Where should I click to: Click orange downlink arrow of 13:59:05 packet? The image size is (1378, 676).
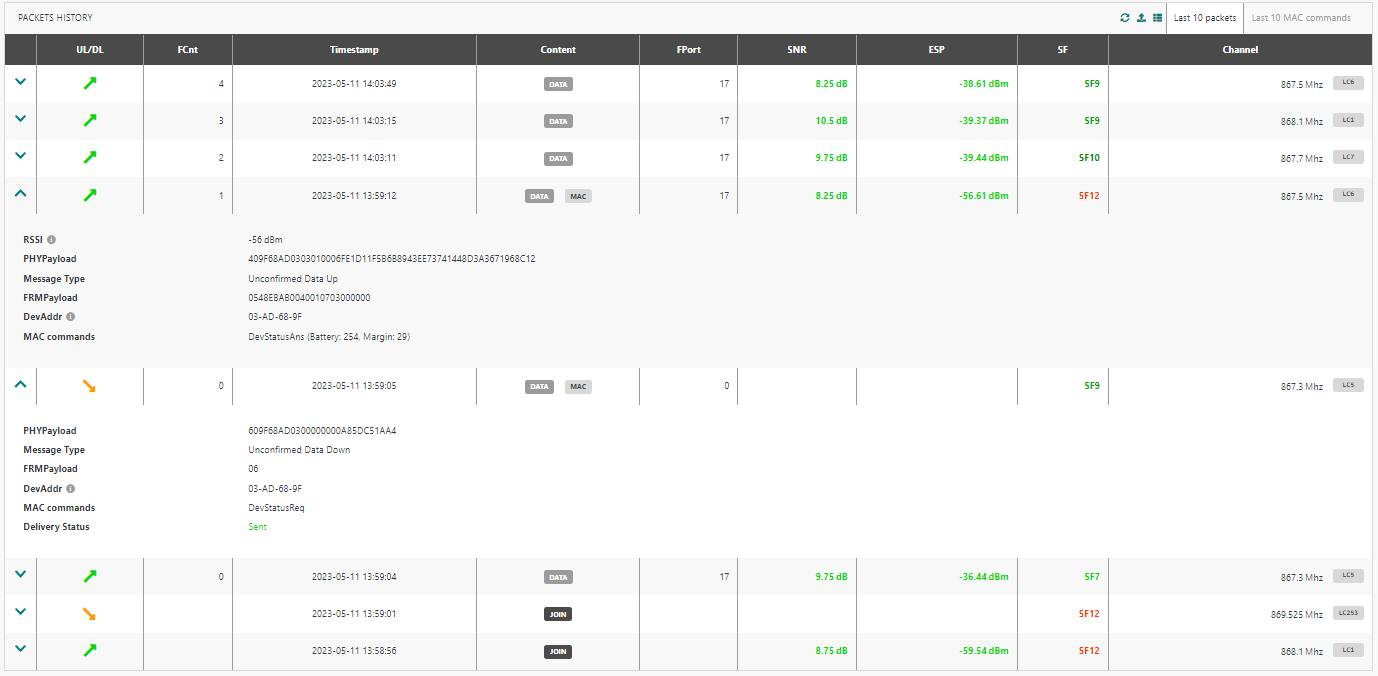point(90,386)
